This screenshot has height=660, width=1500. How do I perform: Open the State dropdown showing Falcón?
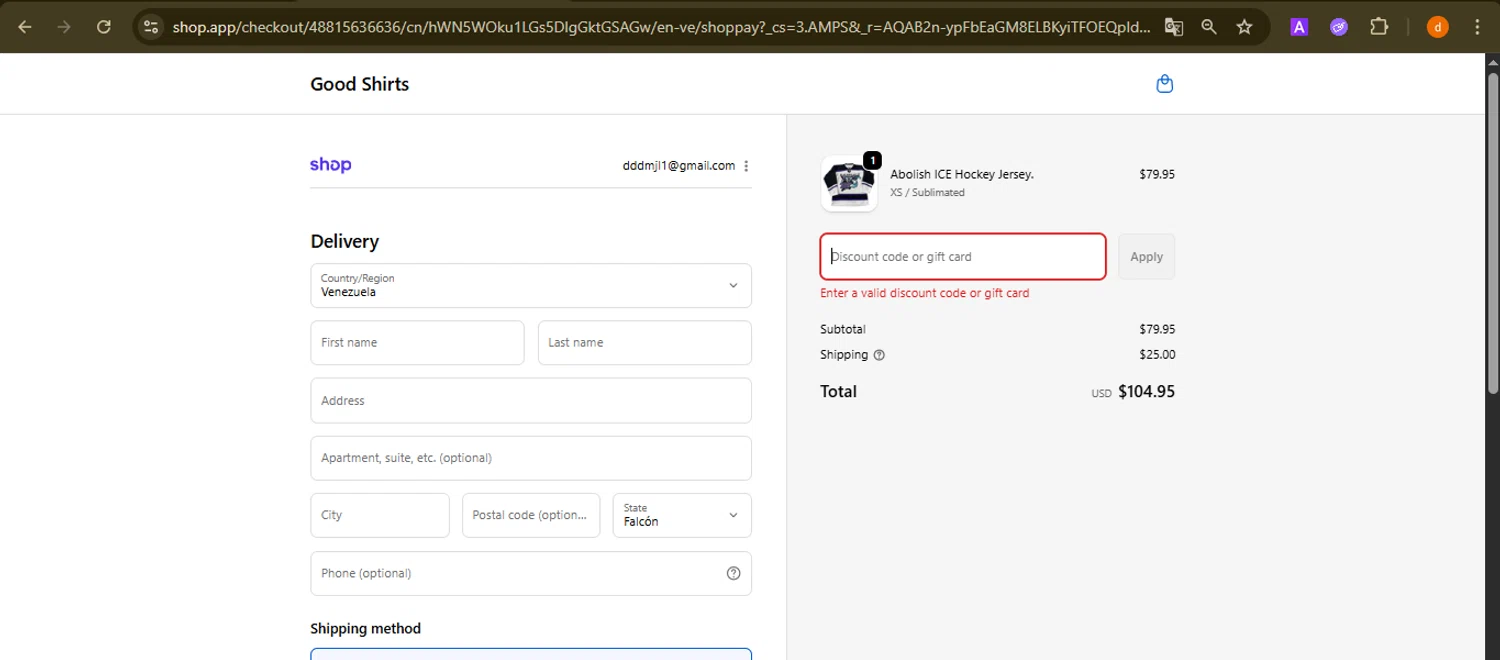(682, 515)
